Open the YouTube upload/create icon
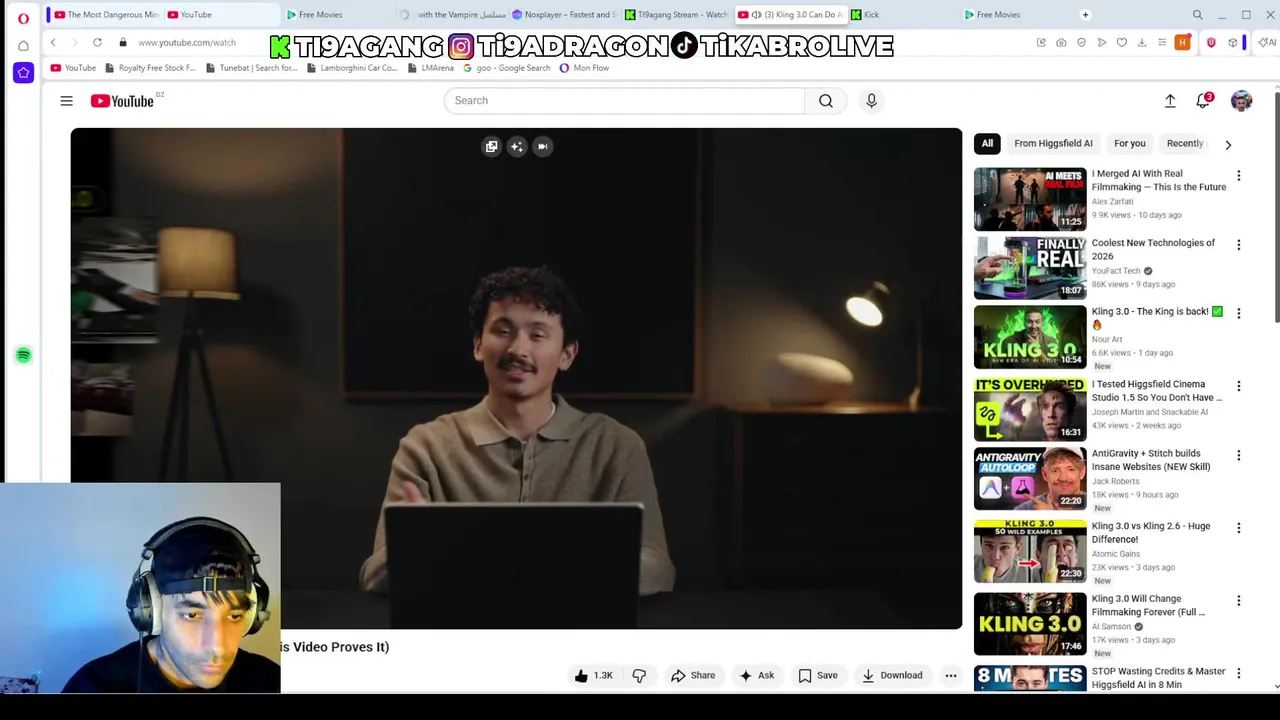This screenshot has height=720, width=1280. tap(1170, 101)
